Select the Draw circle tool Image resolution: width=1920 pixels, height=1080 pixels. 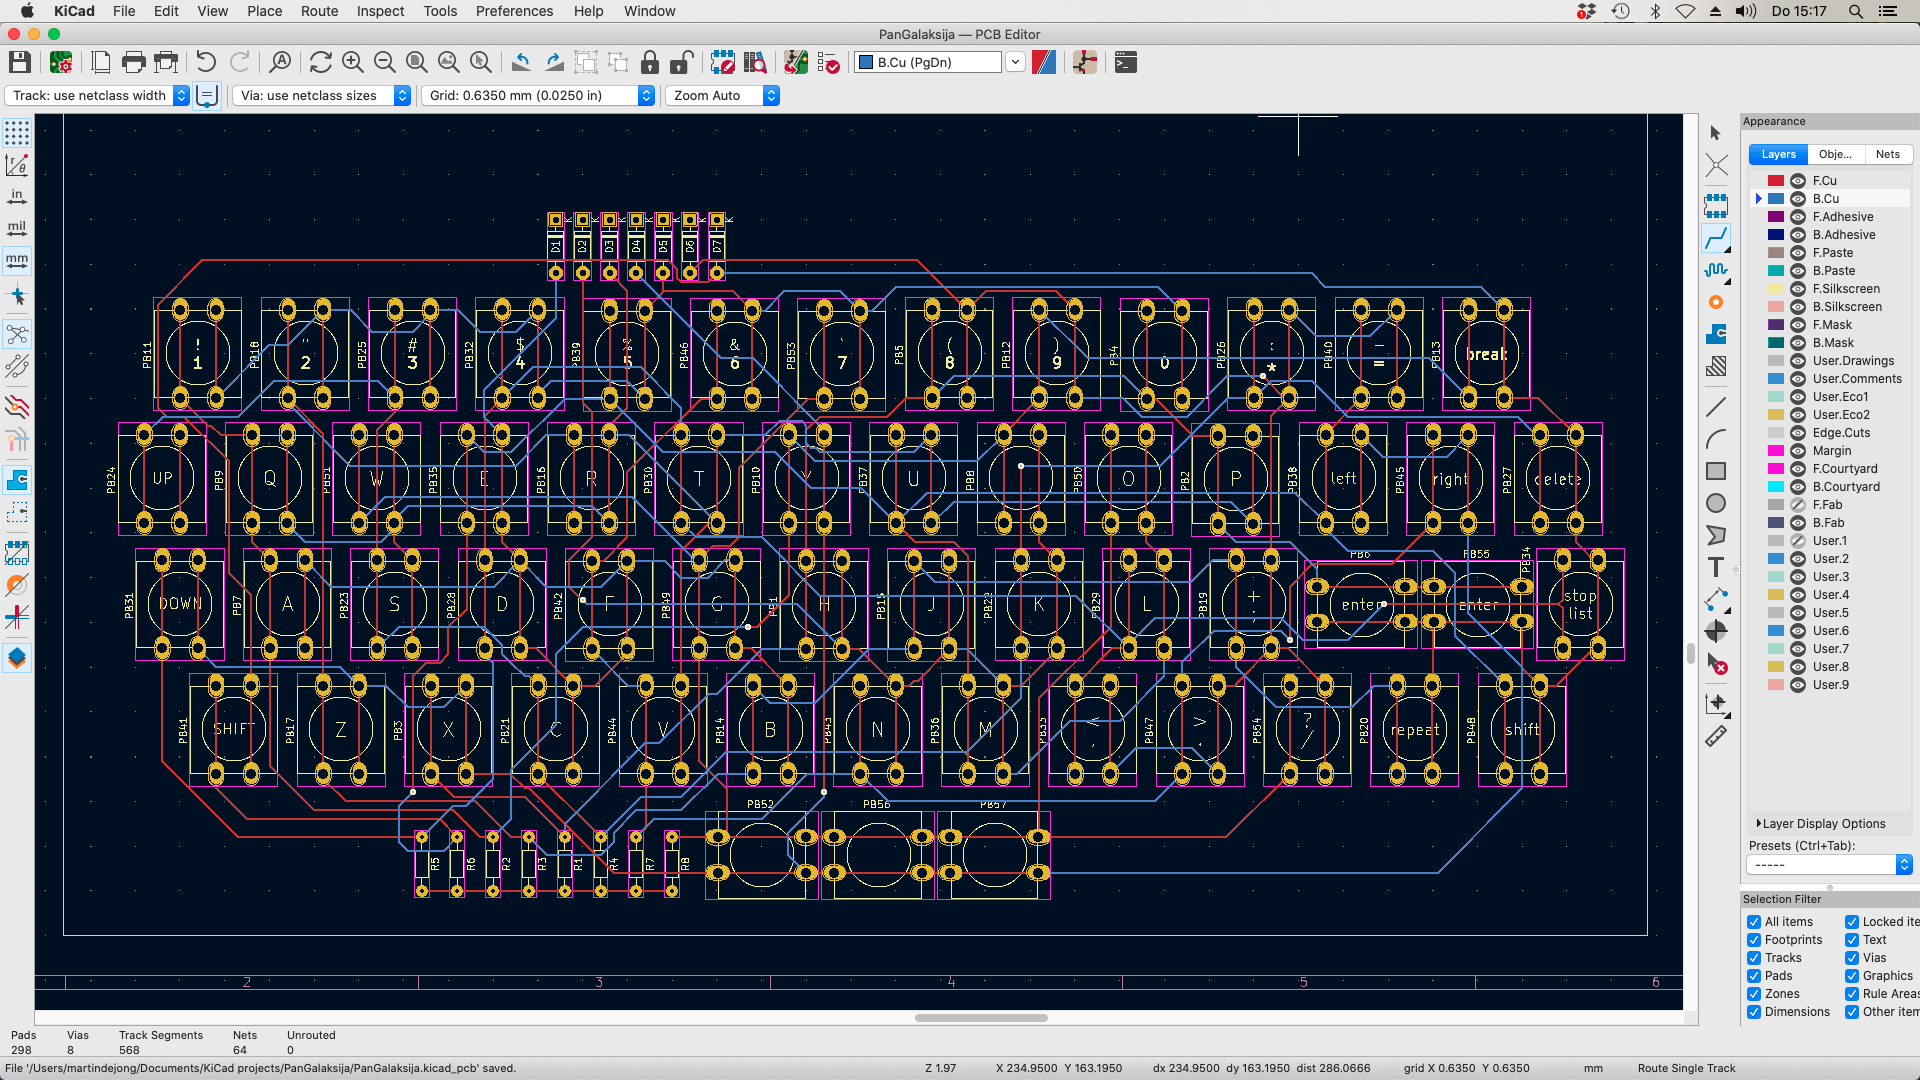[1716, 503]
